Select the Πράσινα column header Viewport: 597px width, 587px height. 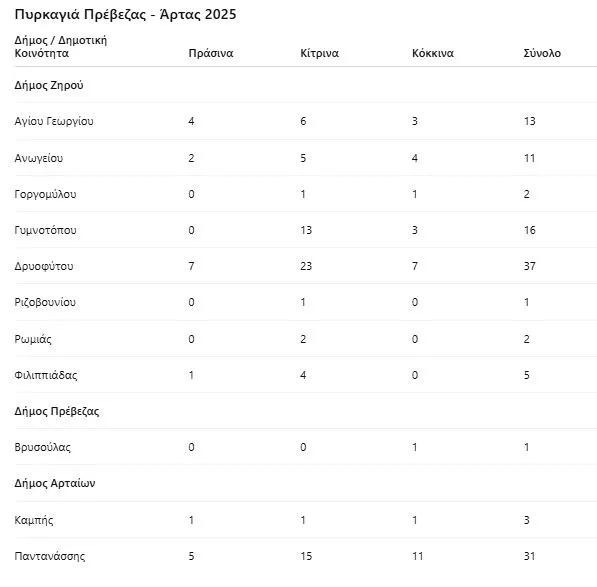[211, 53]
